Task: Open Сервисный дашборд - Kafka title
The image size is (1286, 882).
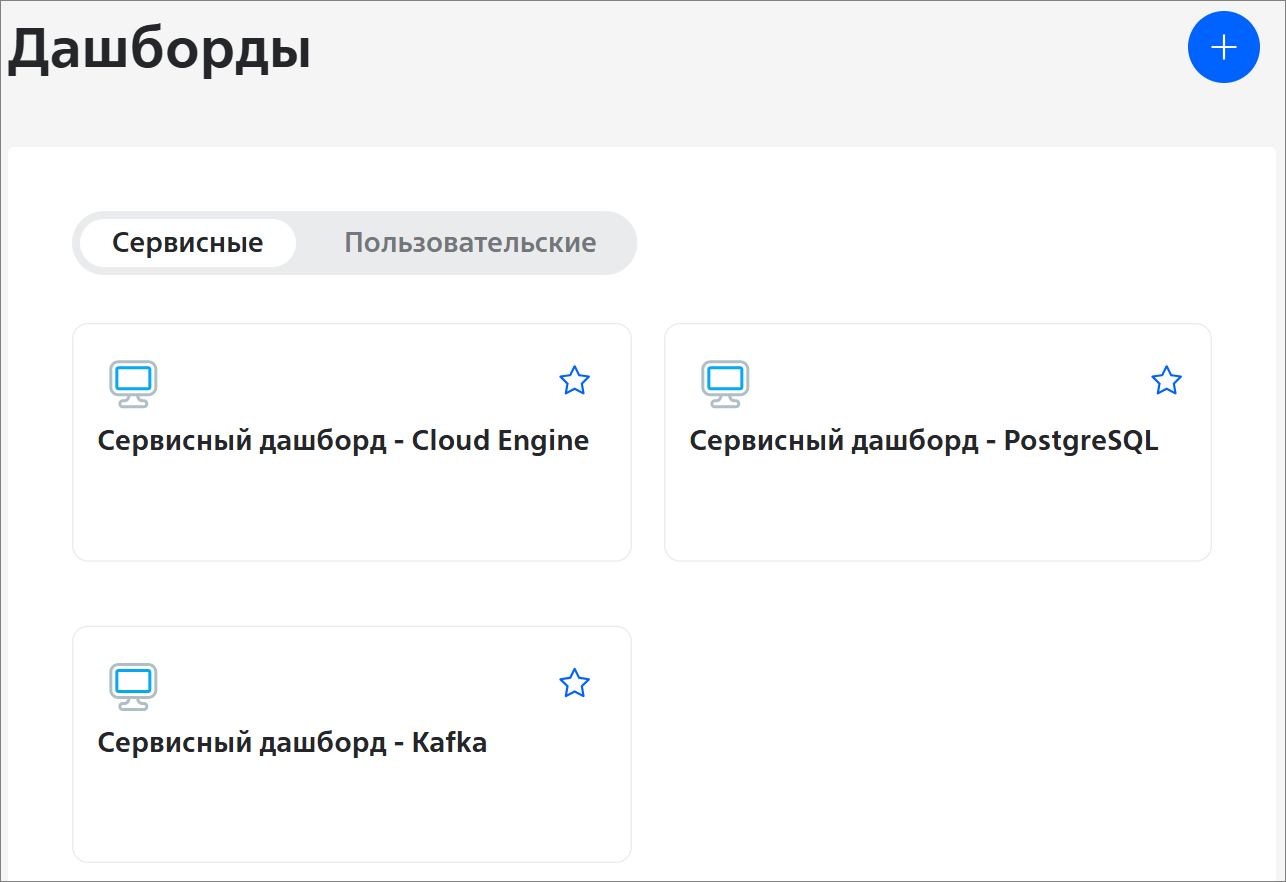Action: 292,743
